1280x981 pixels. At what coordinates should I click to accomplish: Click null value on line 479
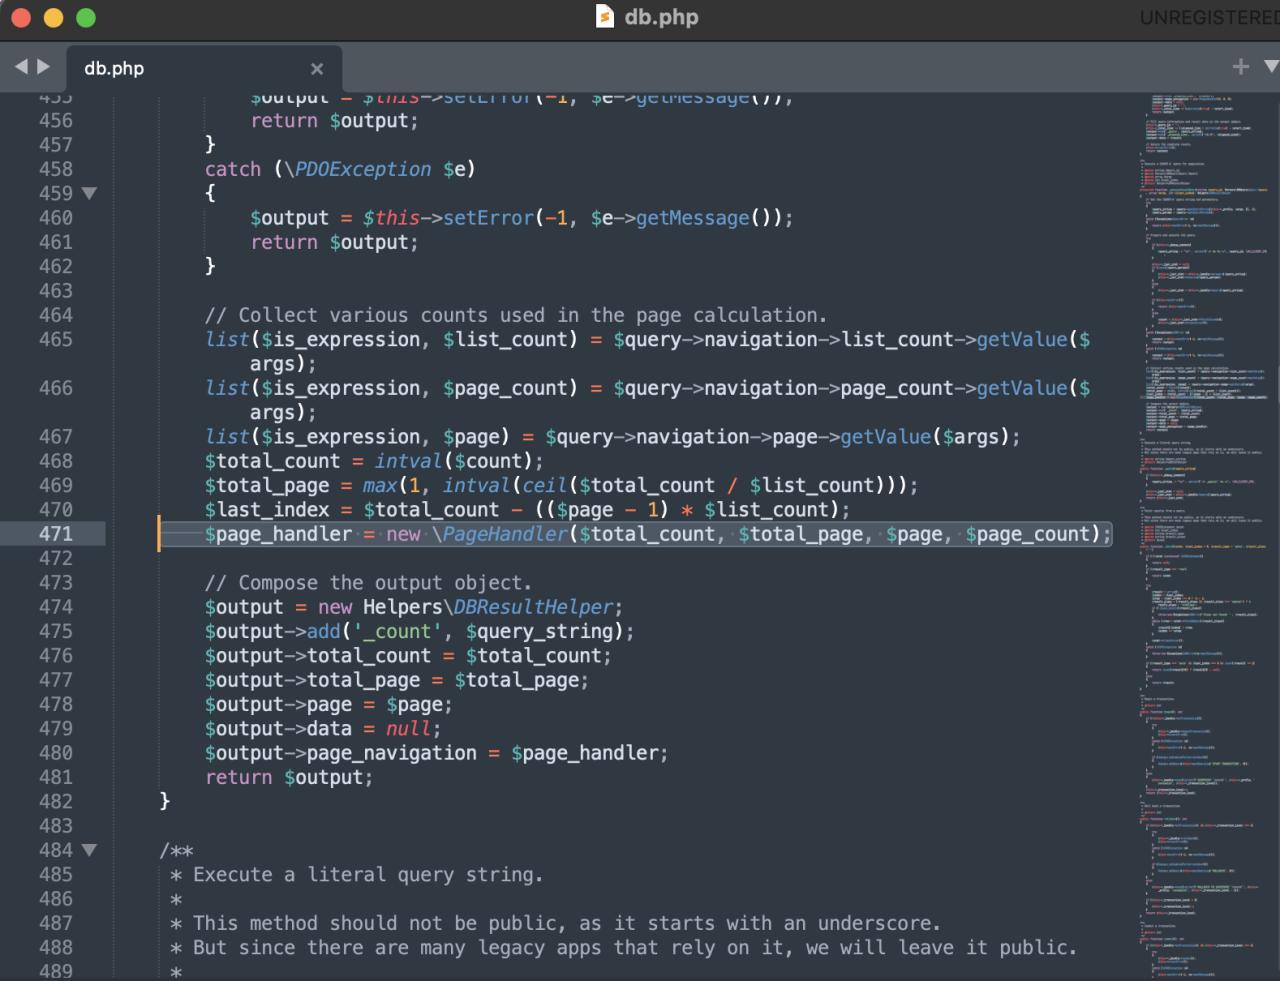coord(408,729)
